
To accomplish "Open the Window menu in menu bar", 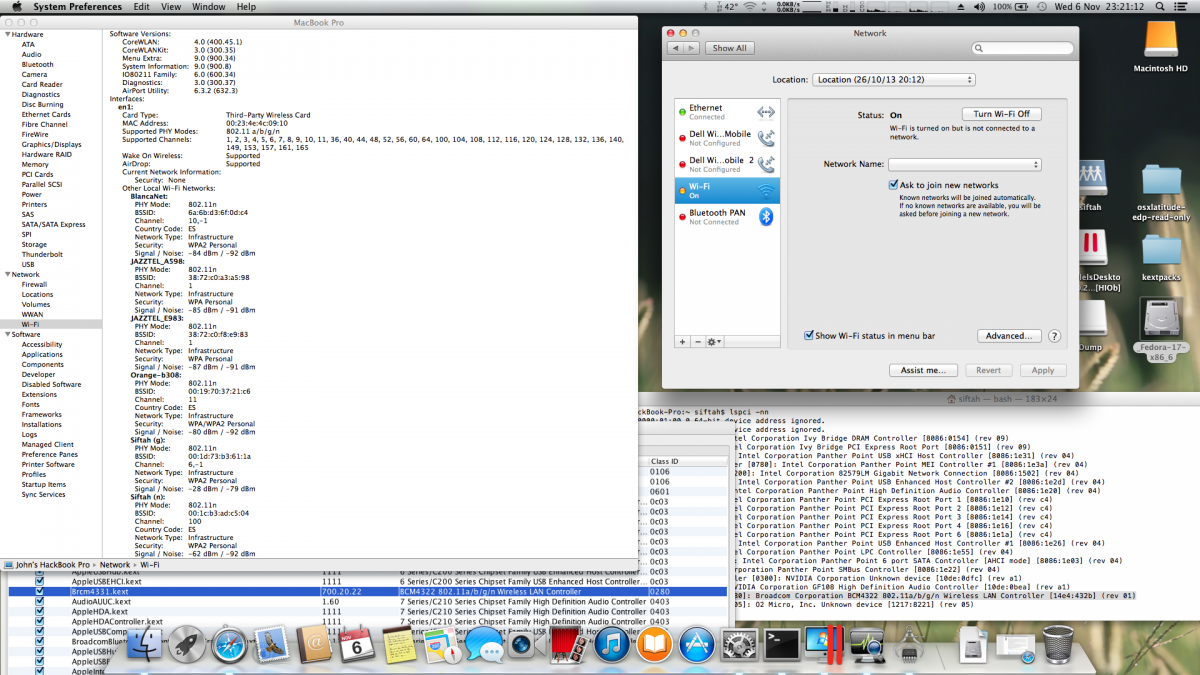I will click(208, 7).
